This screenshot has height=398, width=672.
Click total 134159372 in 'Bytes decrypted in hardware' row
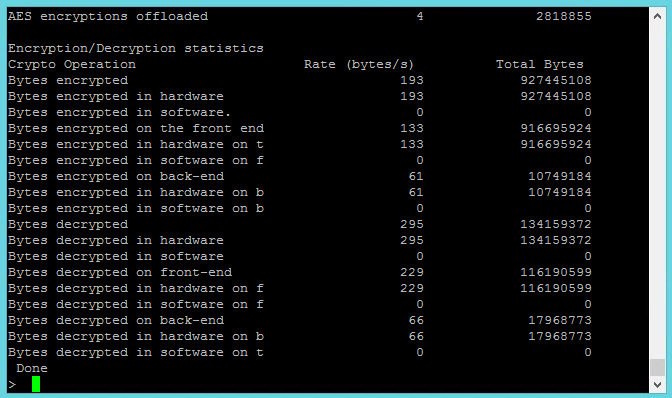coord(556,240)
